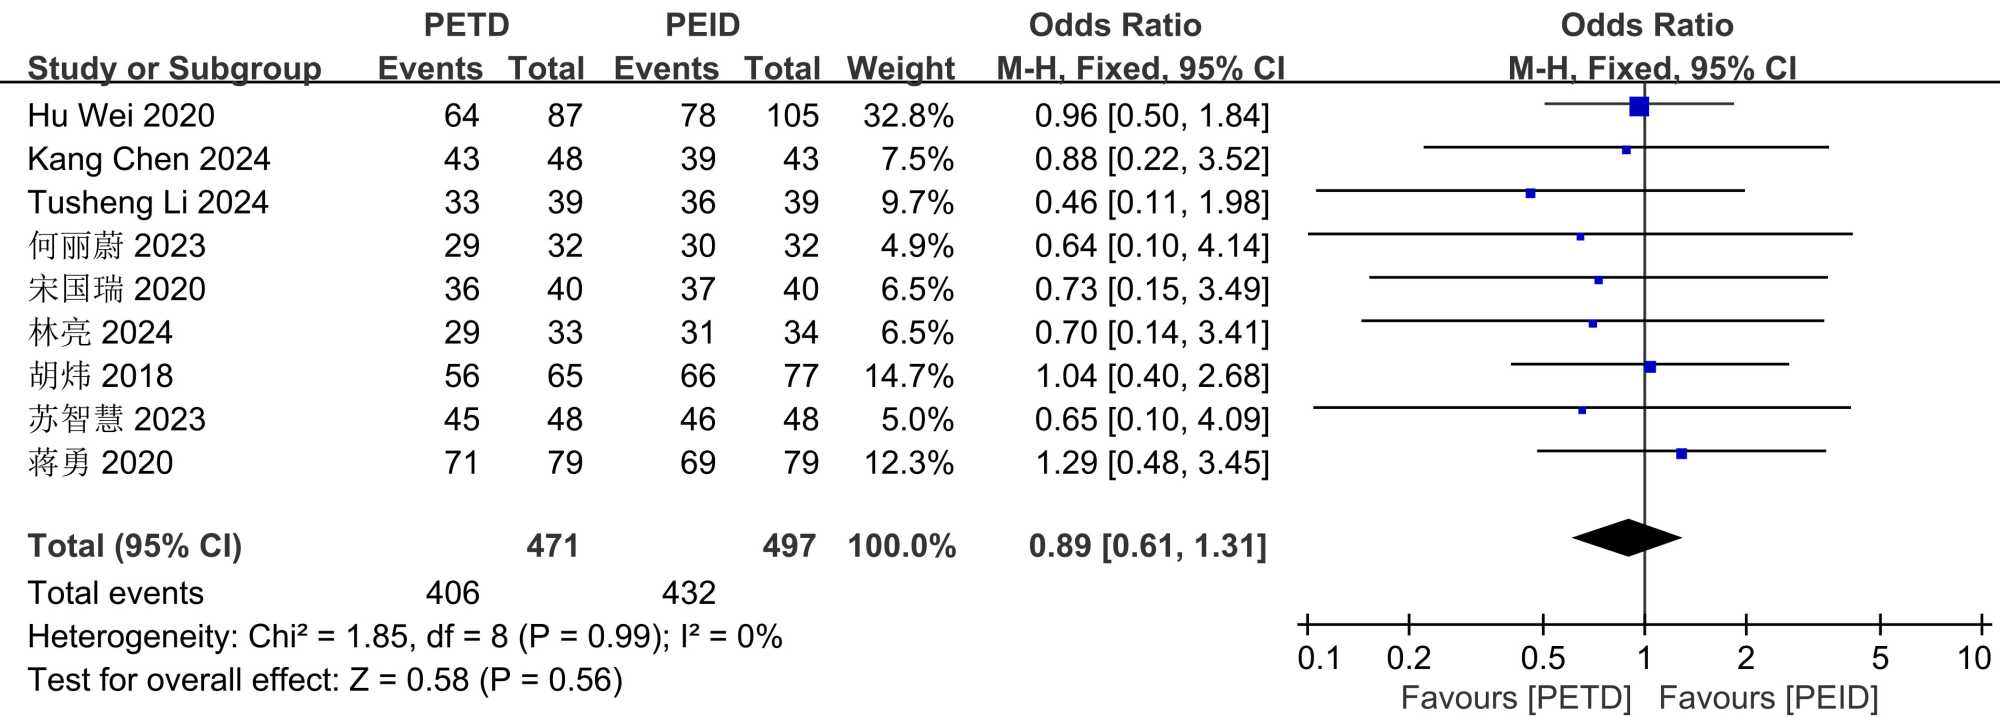Select the blue marker for 胡炜 2018
2000x722 pixels.
(x=1650, y=368)
